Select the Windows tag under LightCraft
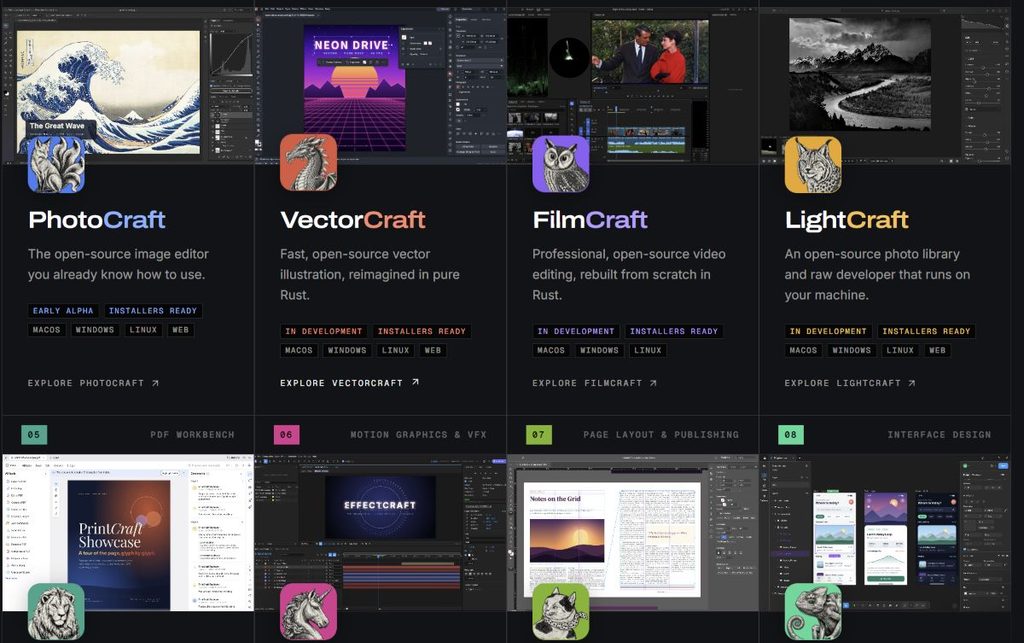 (x=851, y=350)
